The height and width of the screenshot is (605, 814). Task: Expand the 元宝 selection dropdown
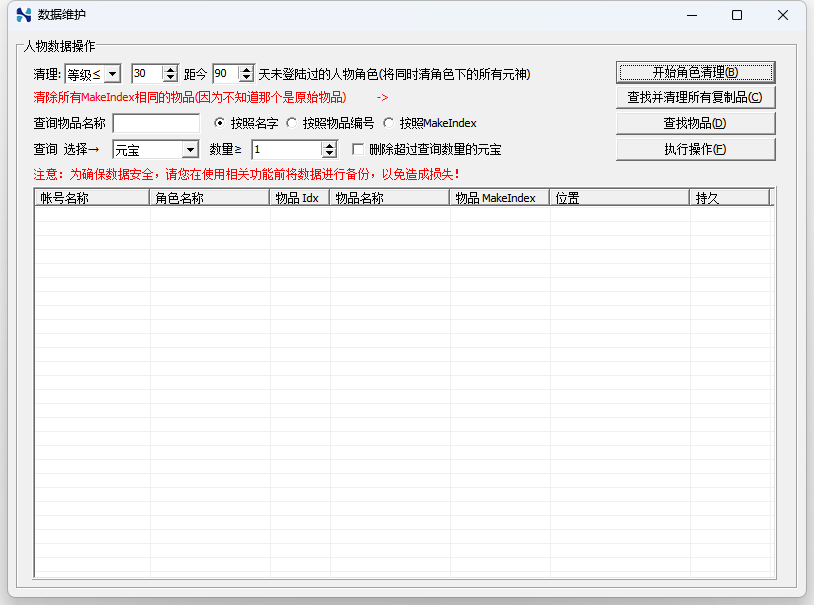[x=190, y=149]
